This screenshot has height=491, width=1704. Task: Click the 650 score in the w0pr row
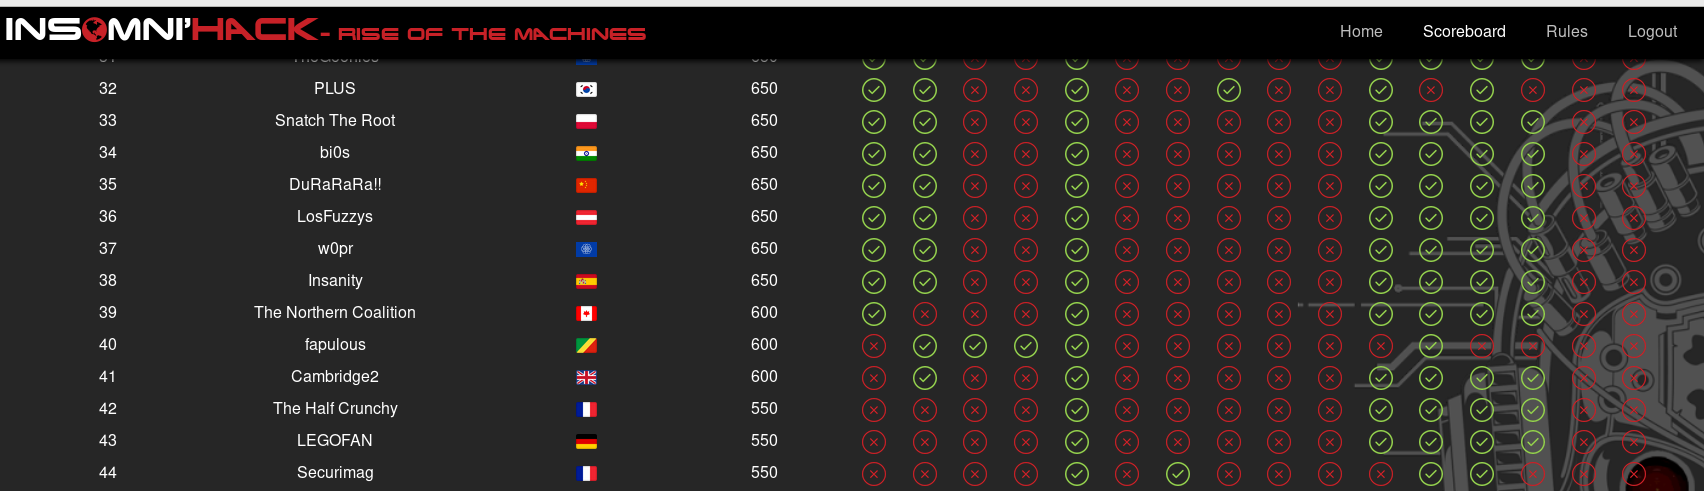pyautogui.click(x=764, y=249)
